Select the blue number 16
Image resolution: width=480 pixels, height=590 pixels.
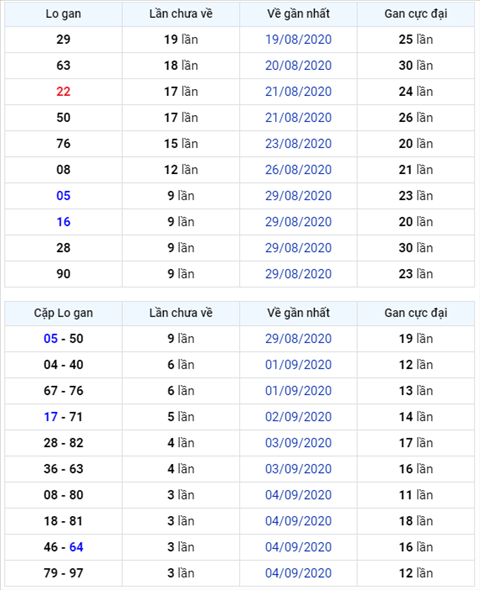(63, 222)
